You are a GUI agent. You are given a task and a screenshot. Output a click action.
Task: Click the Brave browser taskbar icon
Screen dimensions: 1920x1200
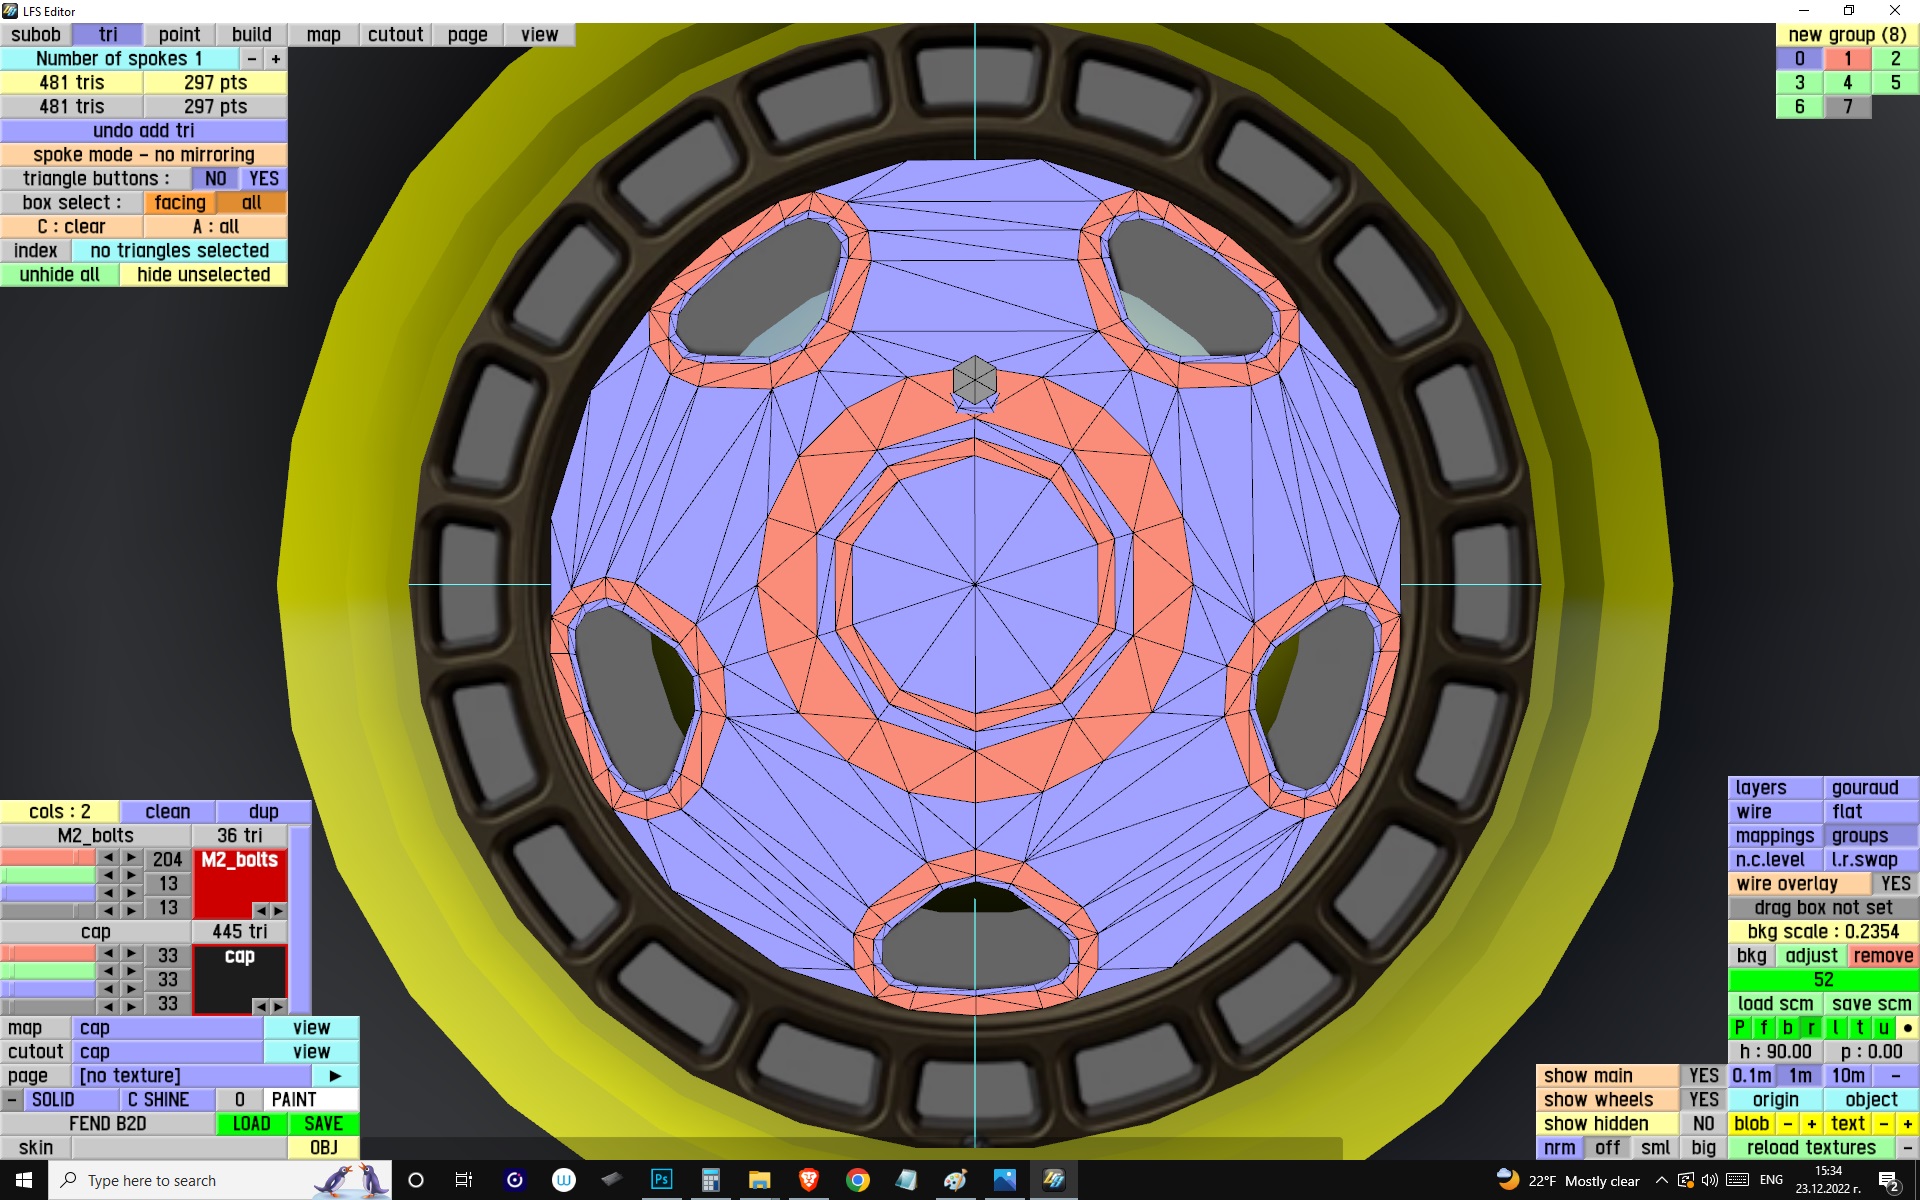pyautogui.click(x=808, y=1180)
